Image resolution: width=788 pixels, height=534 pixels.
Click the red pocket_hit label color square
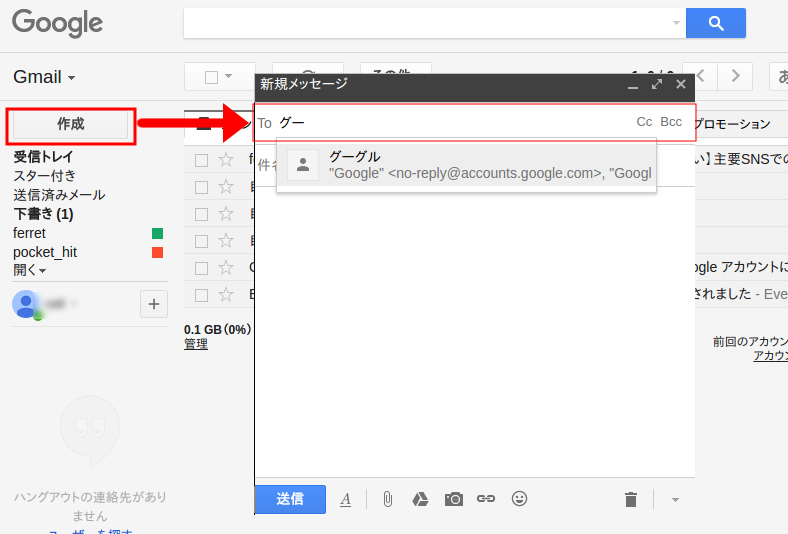coord(157,252)
